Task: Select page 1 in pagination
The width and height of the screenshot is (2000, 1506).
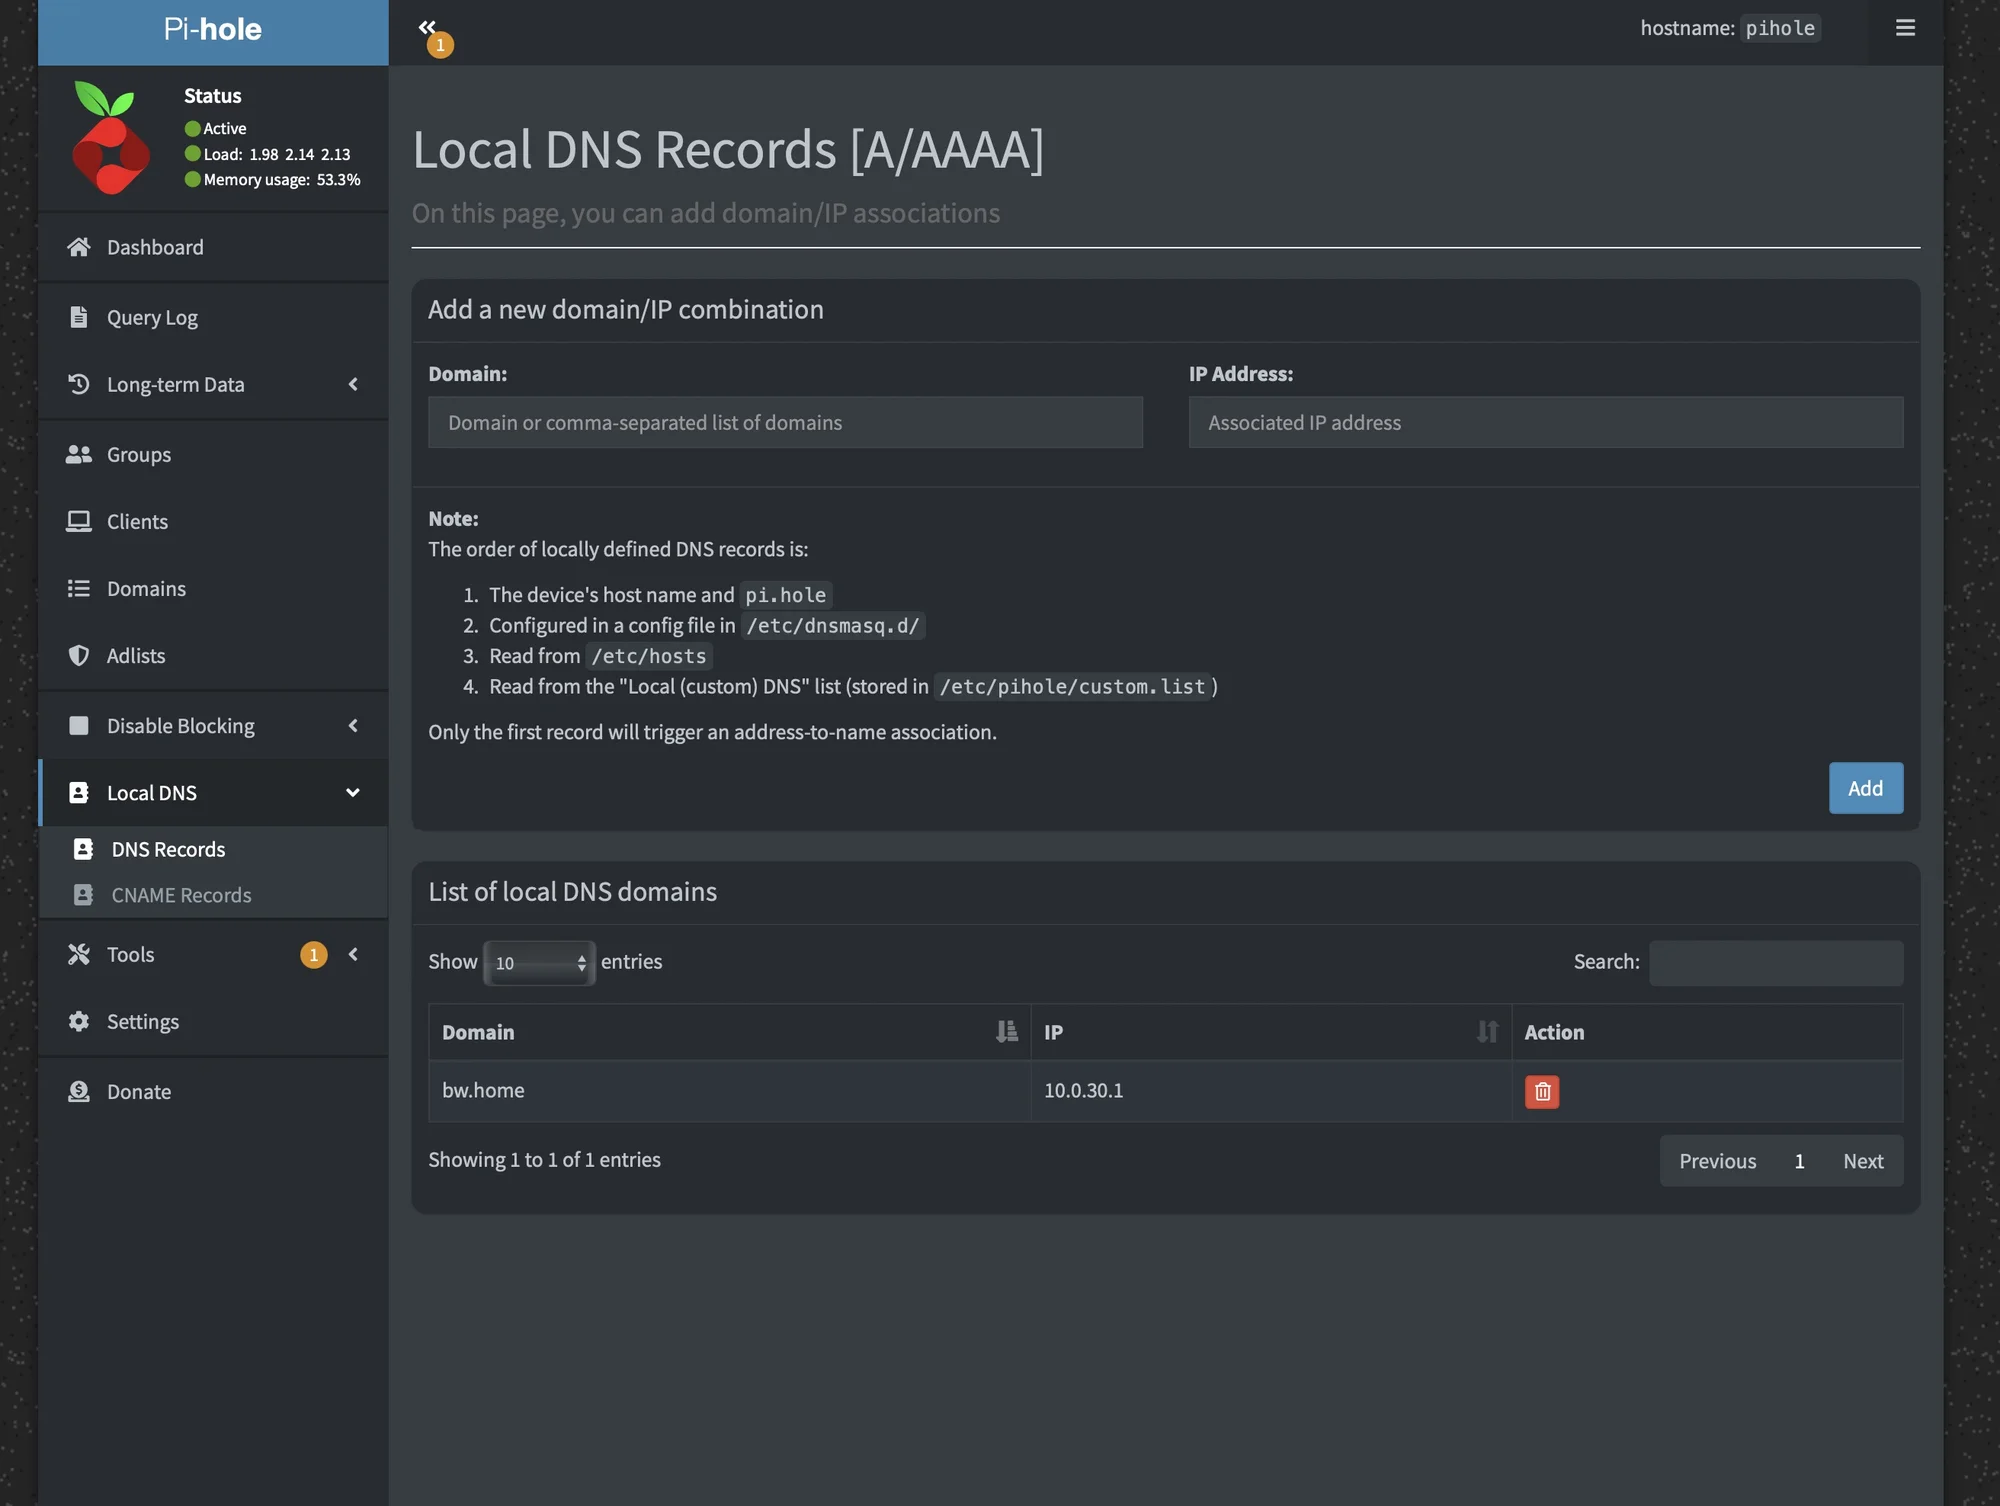Action: (1799, 1161)
